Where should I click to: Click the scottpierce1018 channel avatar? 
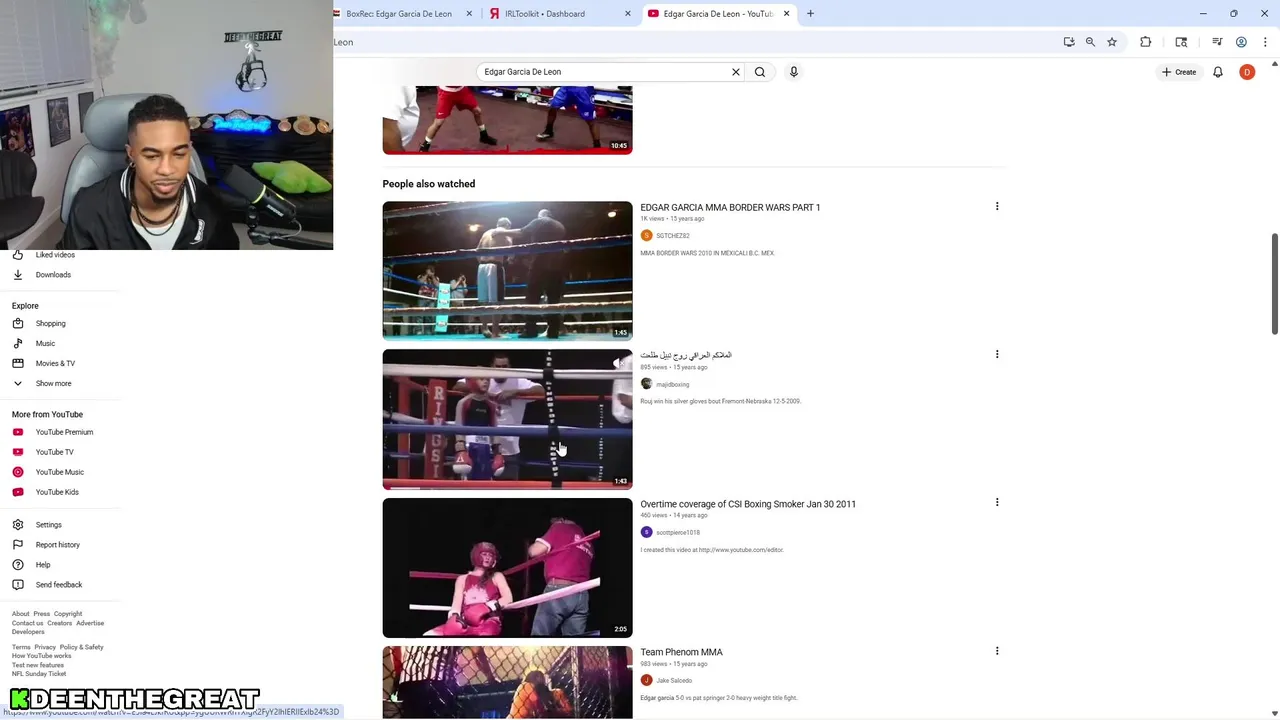pyautogui.click(x=646, y=532)
